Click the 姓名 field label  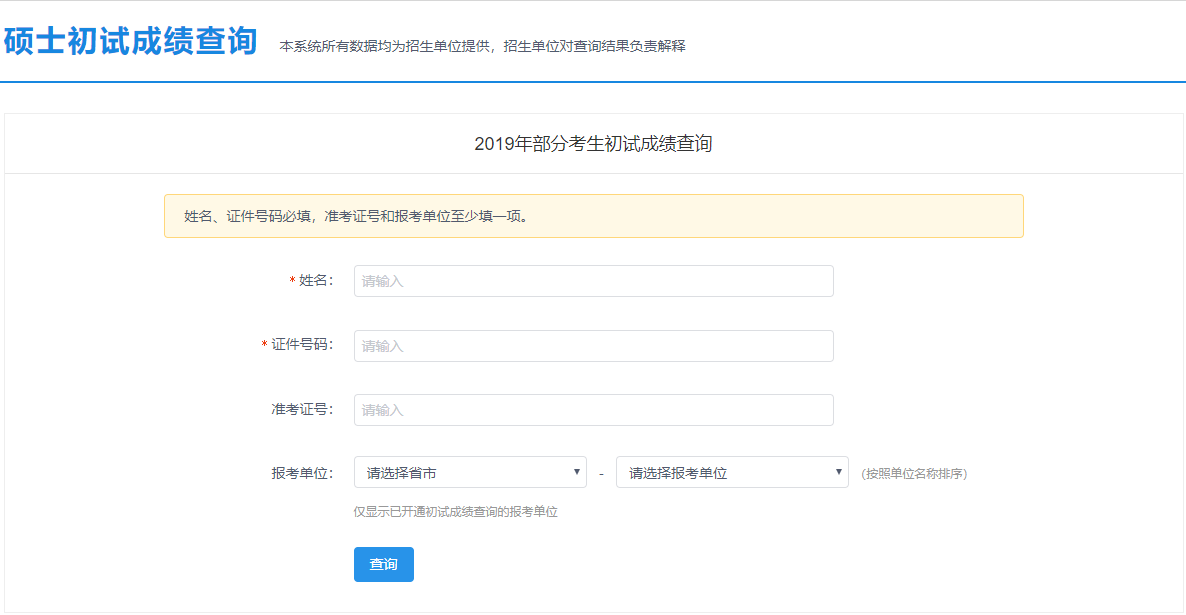pyautogui.click(x=315, y=281)
